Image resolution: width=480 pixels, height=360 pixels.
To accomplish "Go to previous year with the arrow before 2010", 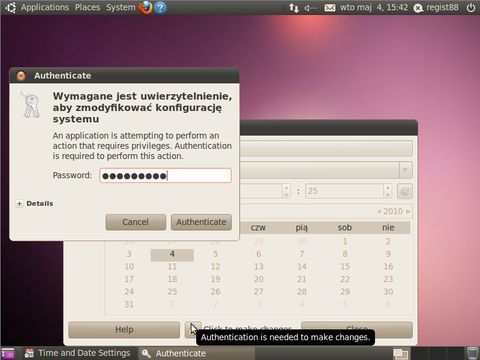I will [x=379, y=211].
